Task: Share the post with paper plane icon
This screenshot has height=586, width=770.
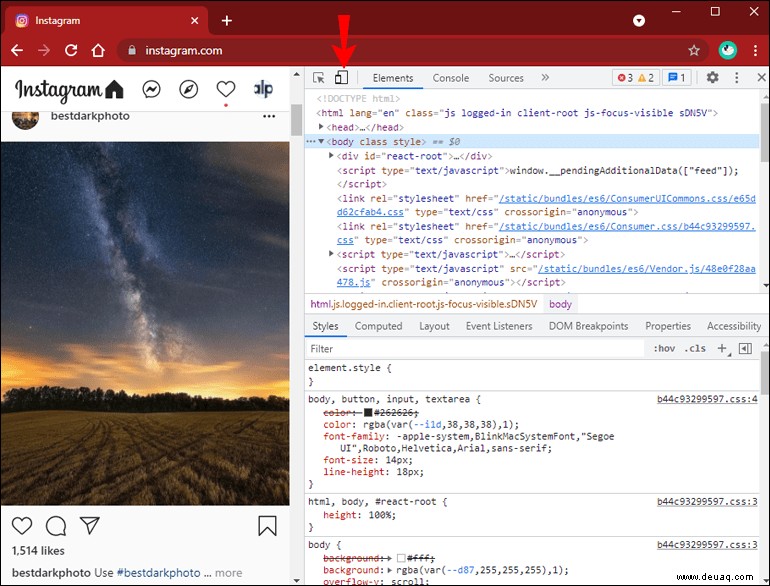Action: (x=90, y=525)
